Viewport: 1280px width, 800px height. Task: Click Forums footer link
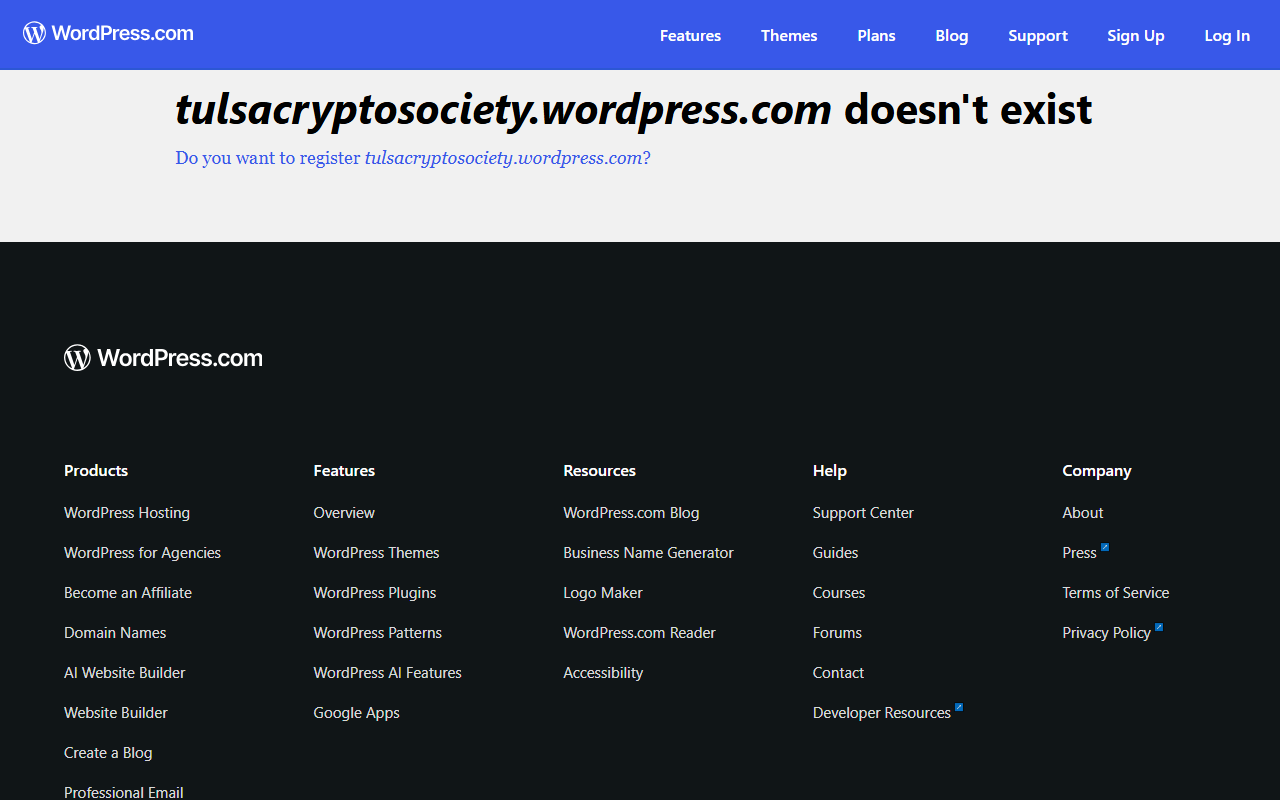click(837, 633)
